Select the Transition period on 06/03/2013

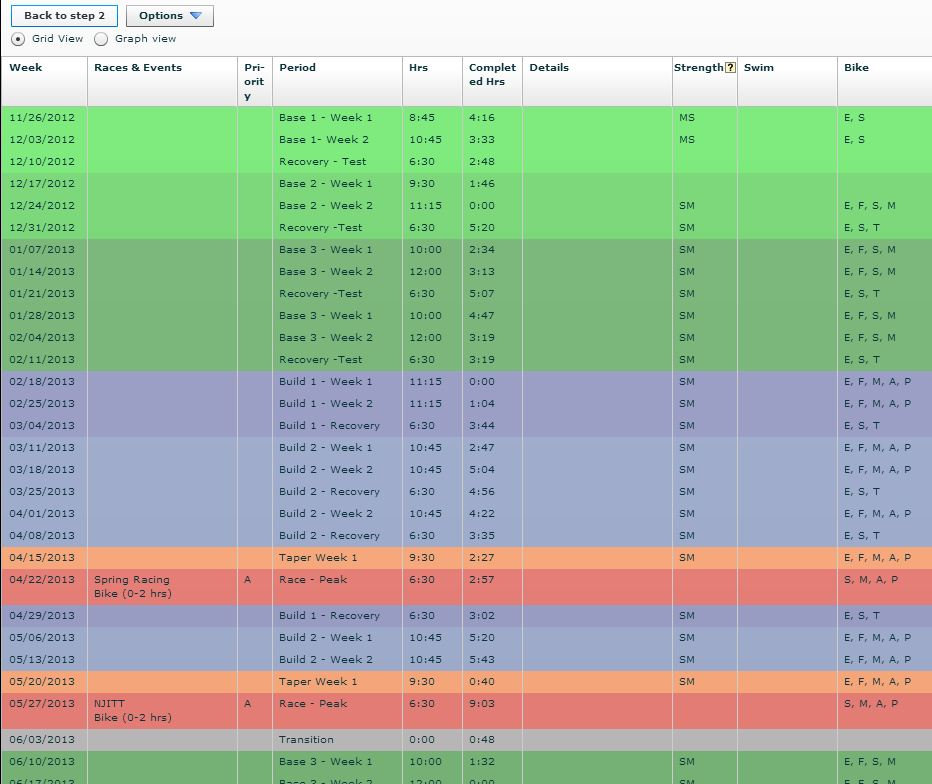[306, 740]
